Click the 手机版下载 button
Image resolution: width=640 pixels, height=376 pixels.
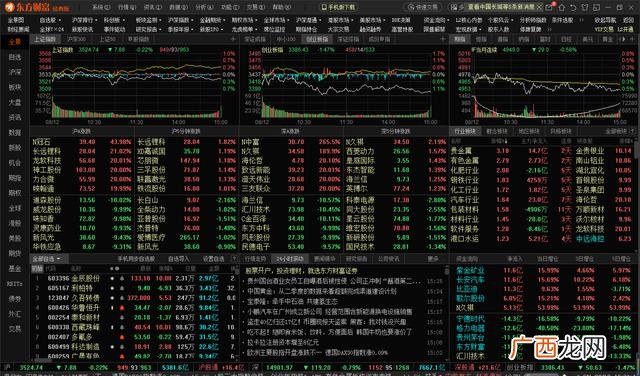(x=338, y=7)
